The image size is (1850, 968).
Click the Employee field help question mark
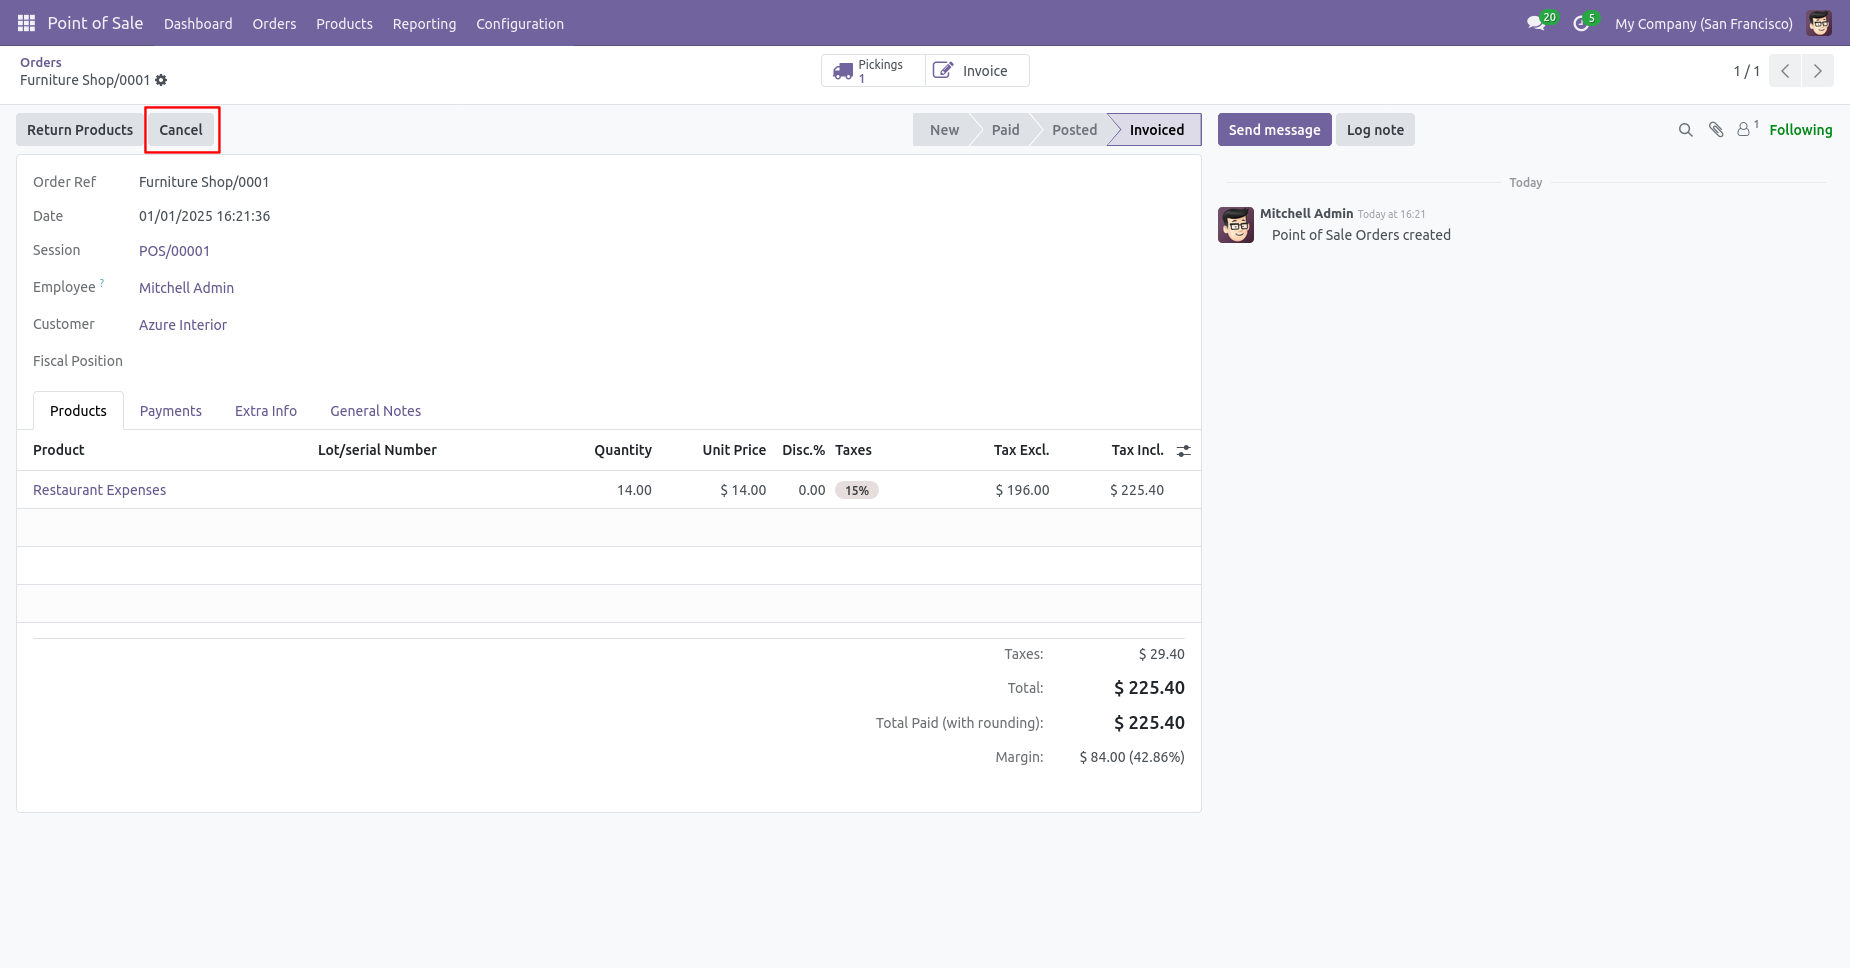pos(102,283)
